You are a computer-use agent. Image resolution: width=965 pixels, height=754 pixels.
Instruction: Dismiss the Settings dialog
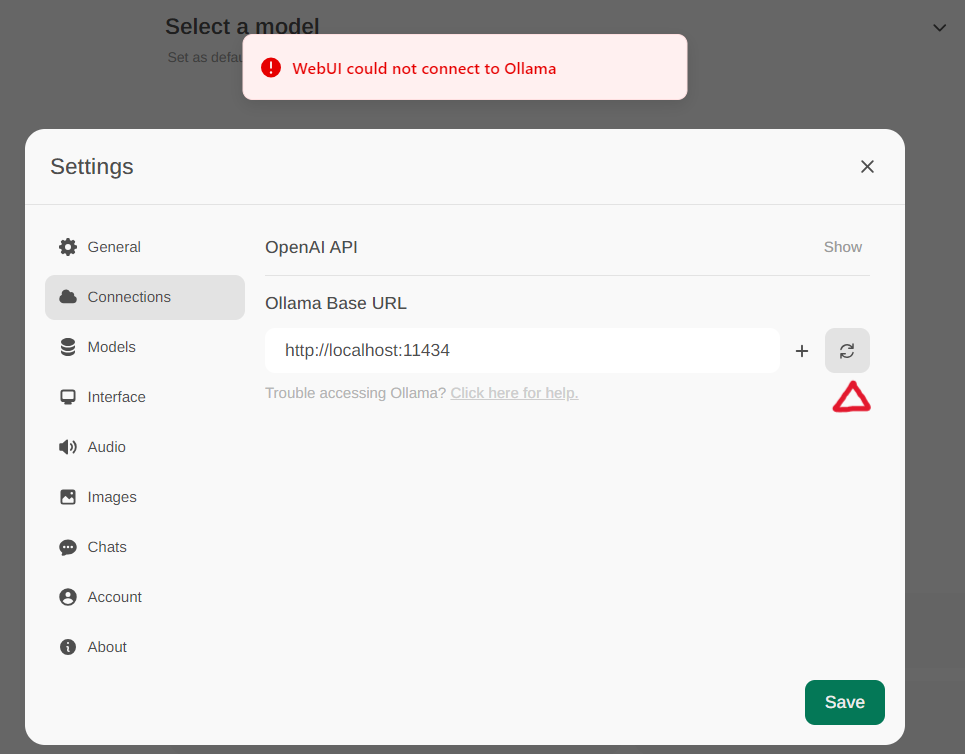click(867, 166)
